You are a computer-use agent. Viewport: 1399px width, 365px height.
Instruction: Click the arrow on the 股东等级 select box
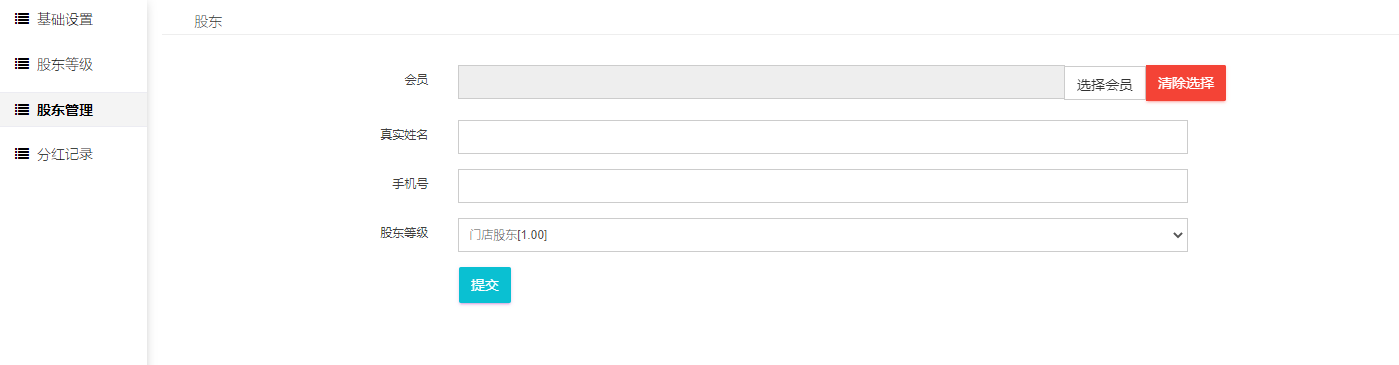pyautogui.click(x=1177, y=235)
